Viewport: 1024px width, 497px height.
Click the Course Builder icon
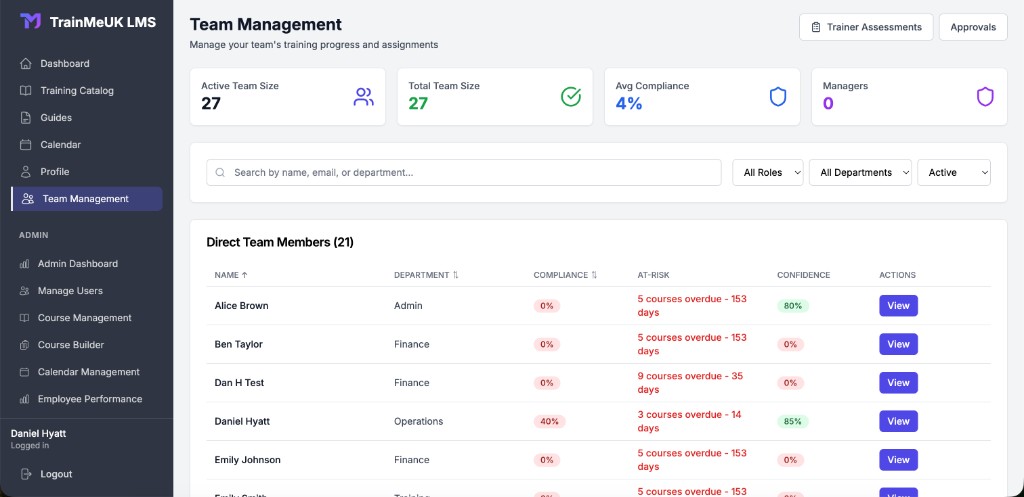point(24,345)
